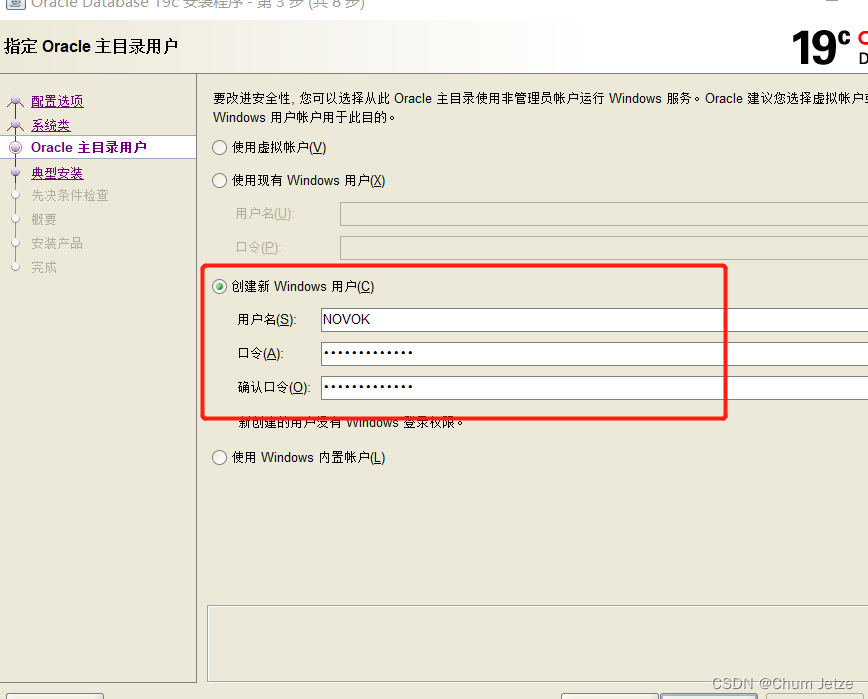Open the 配置选项 step link
The width and height of the screenshot is (868, 699).
pyautogui.click(x=57, y=101)
